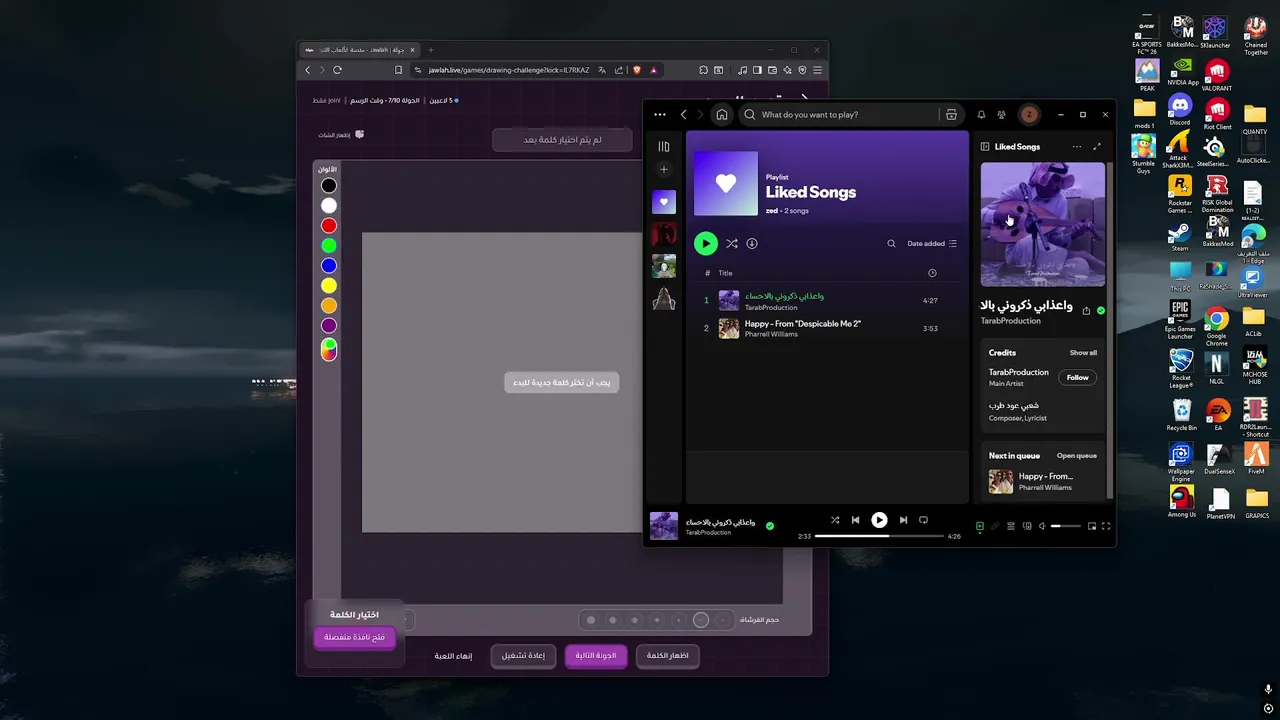This screenshot has width=1280, height=720.
Task: Open Spotify Friend Activity icon
Action: tap(1001, 114)
